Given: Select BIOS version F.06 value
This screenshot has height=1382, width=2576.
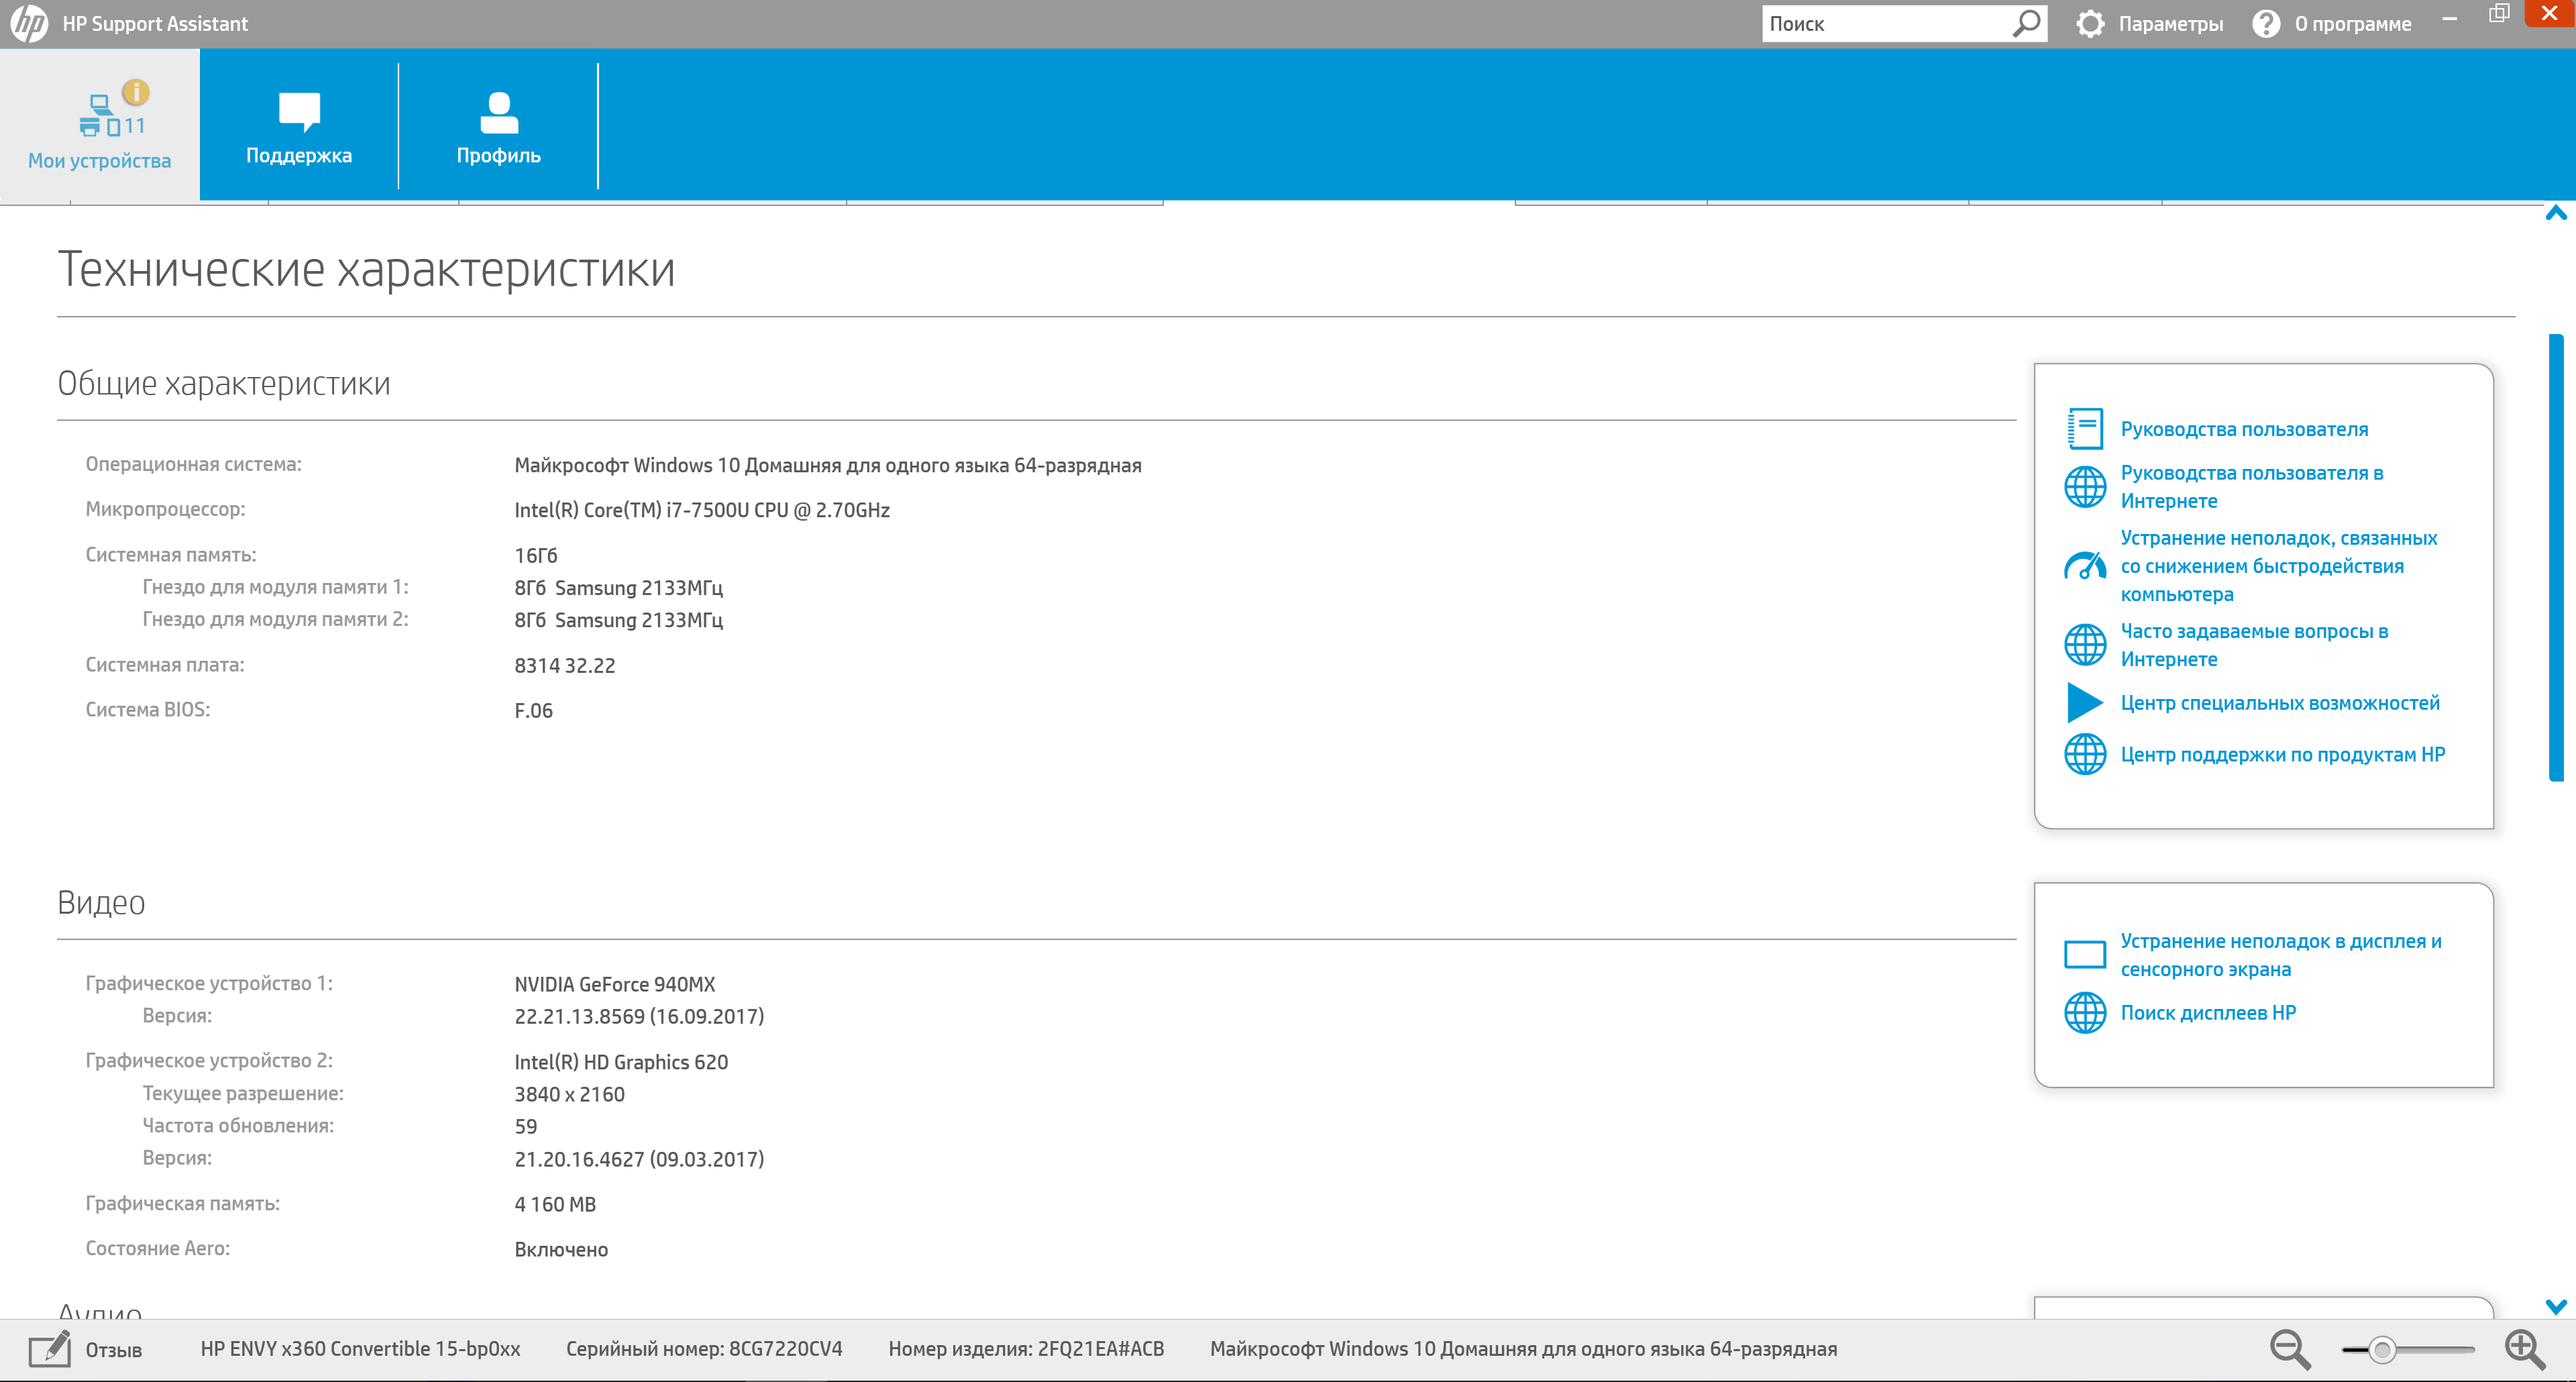Looking at the screenshot, I should point(534,711).
